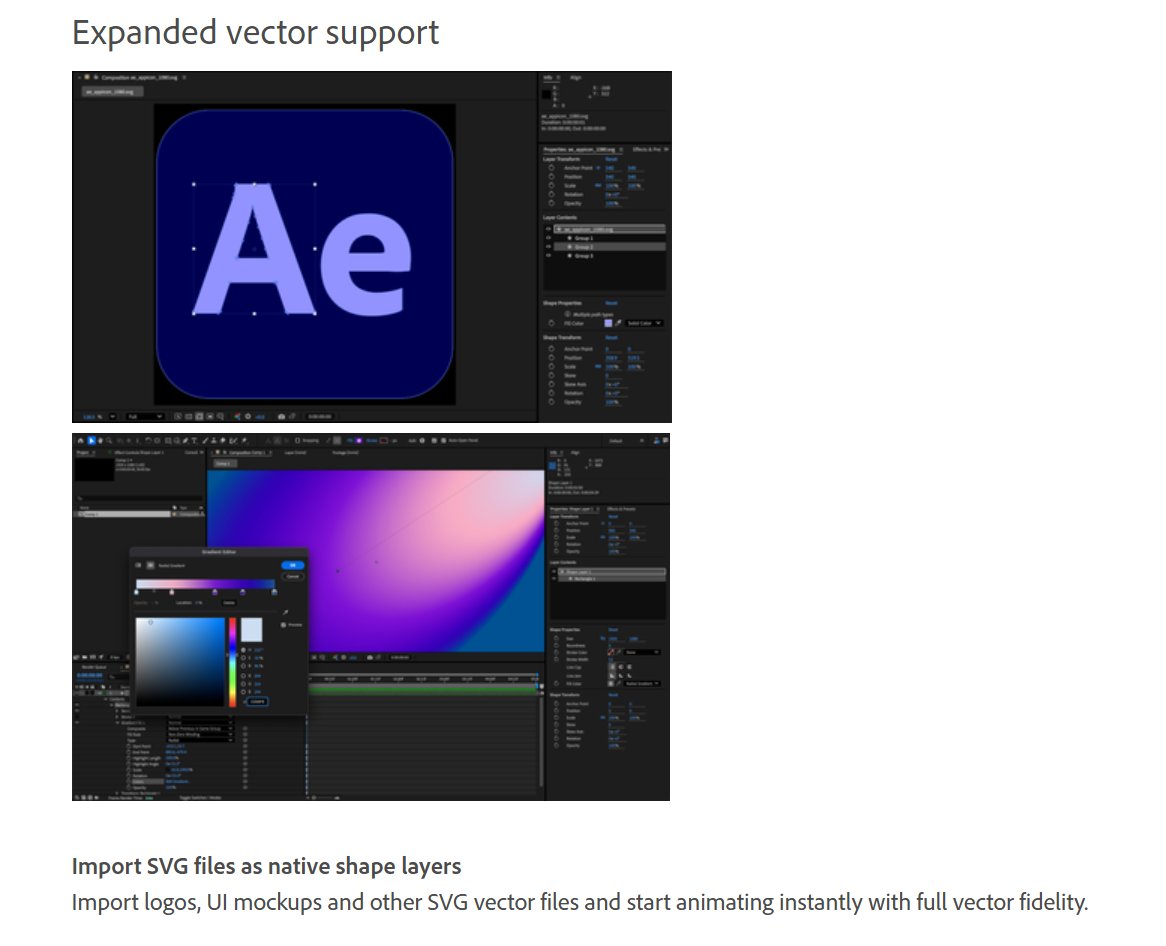The image size is (1166, 946).
Task: Click the snapshot camera icon under the Ae logo viewer
Action: (x=282, y=416)
